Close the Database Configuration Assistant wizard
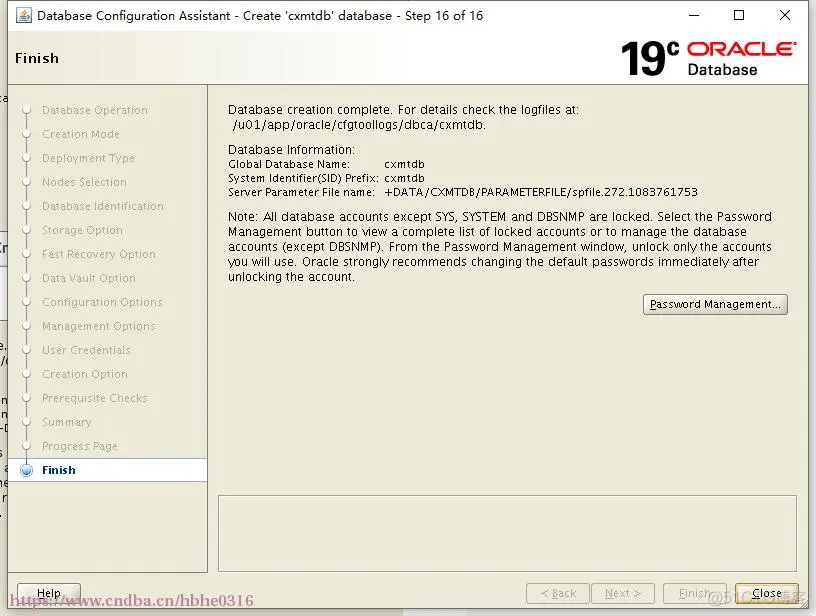The width and height of the screenshot is (816, 616). [x=767, y=593]
